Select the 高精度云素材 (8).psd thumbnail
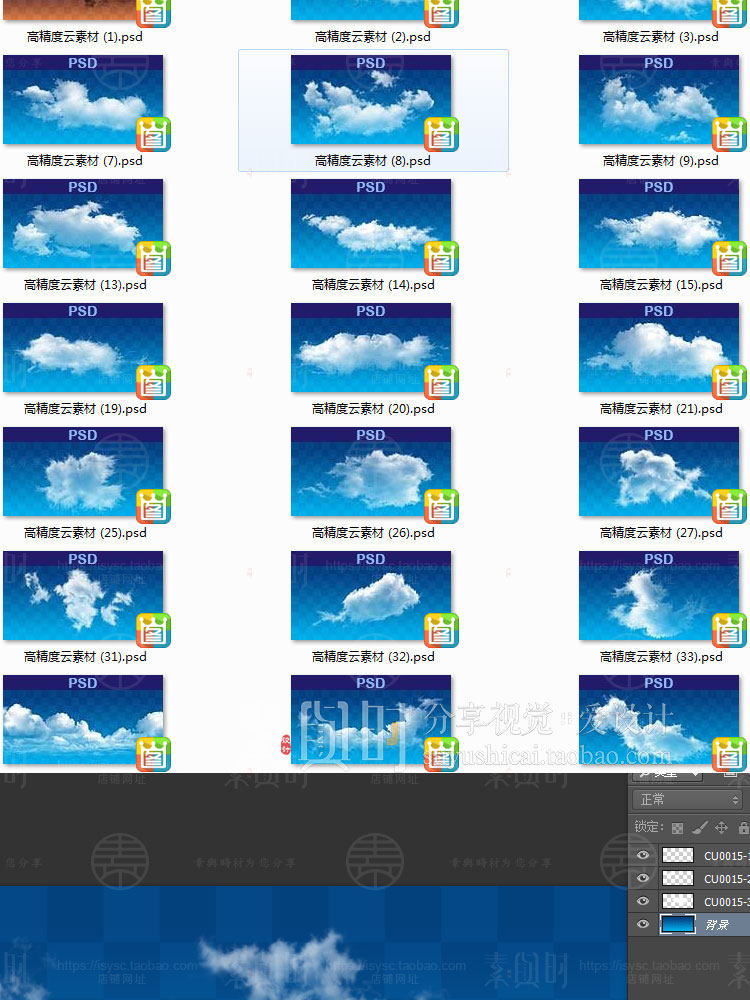750x1000 pixels. [371, 99]
